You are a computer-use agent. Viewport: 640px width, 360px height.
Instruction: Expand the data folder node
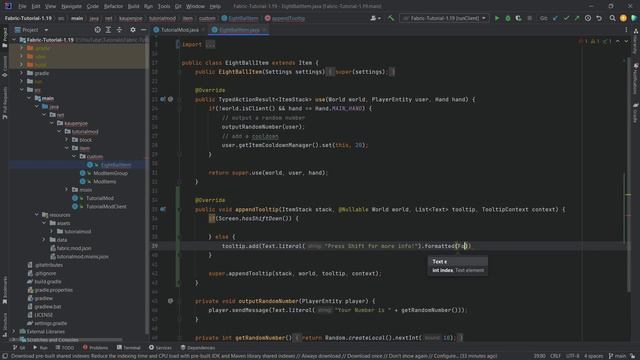click(44, 240)
